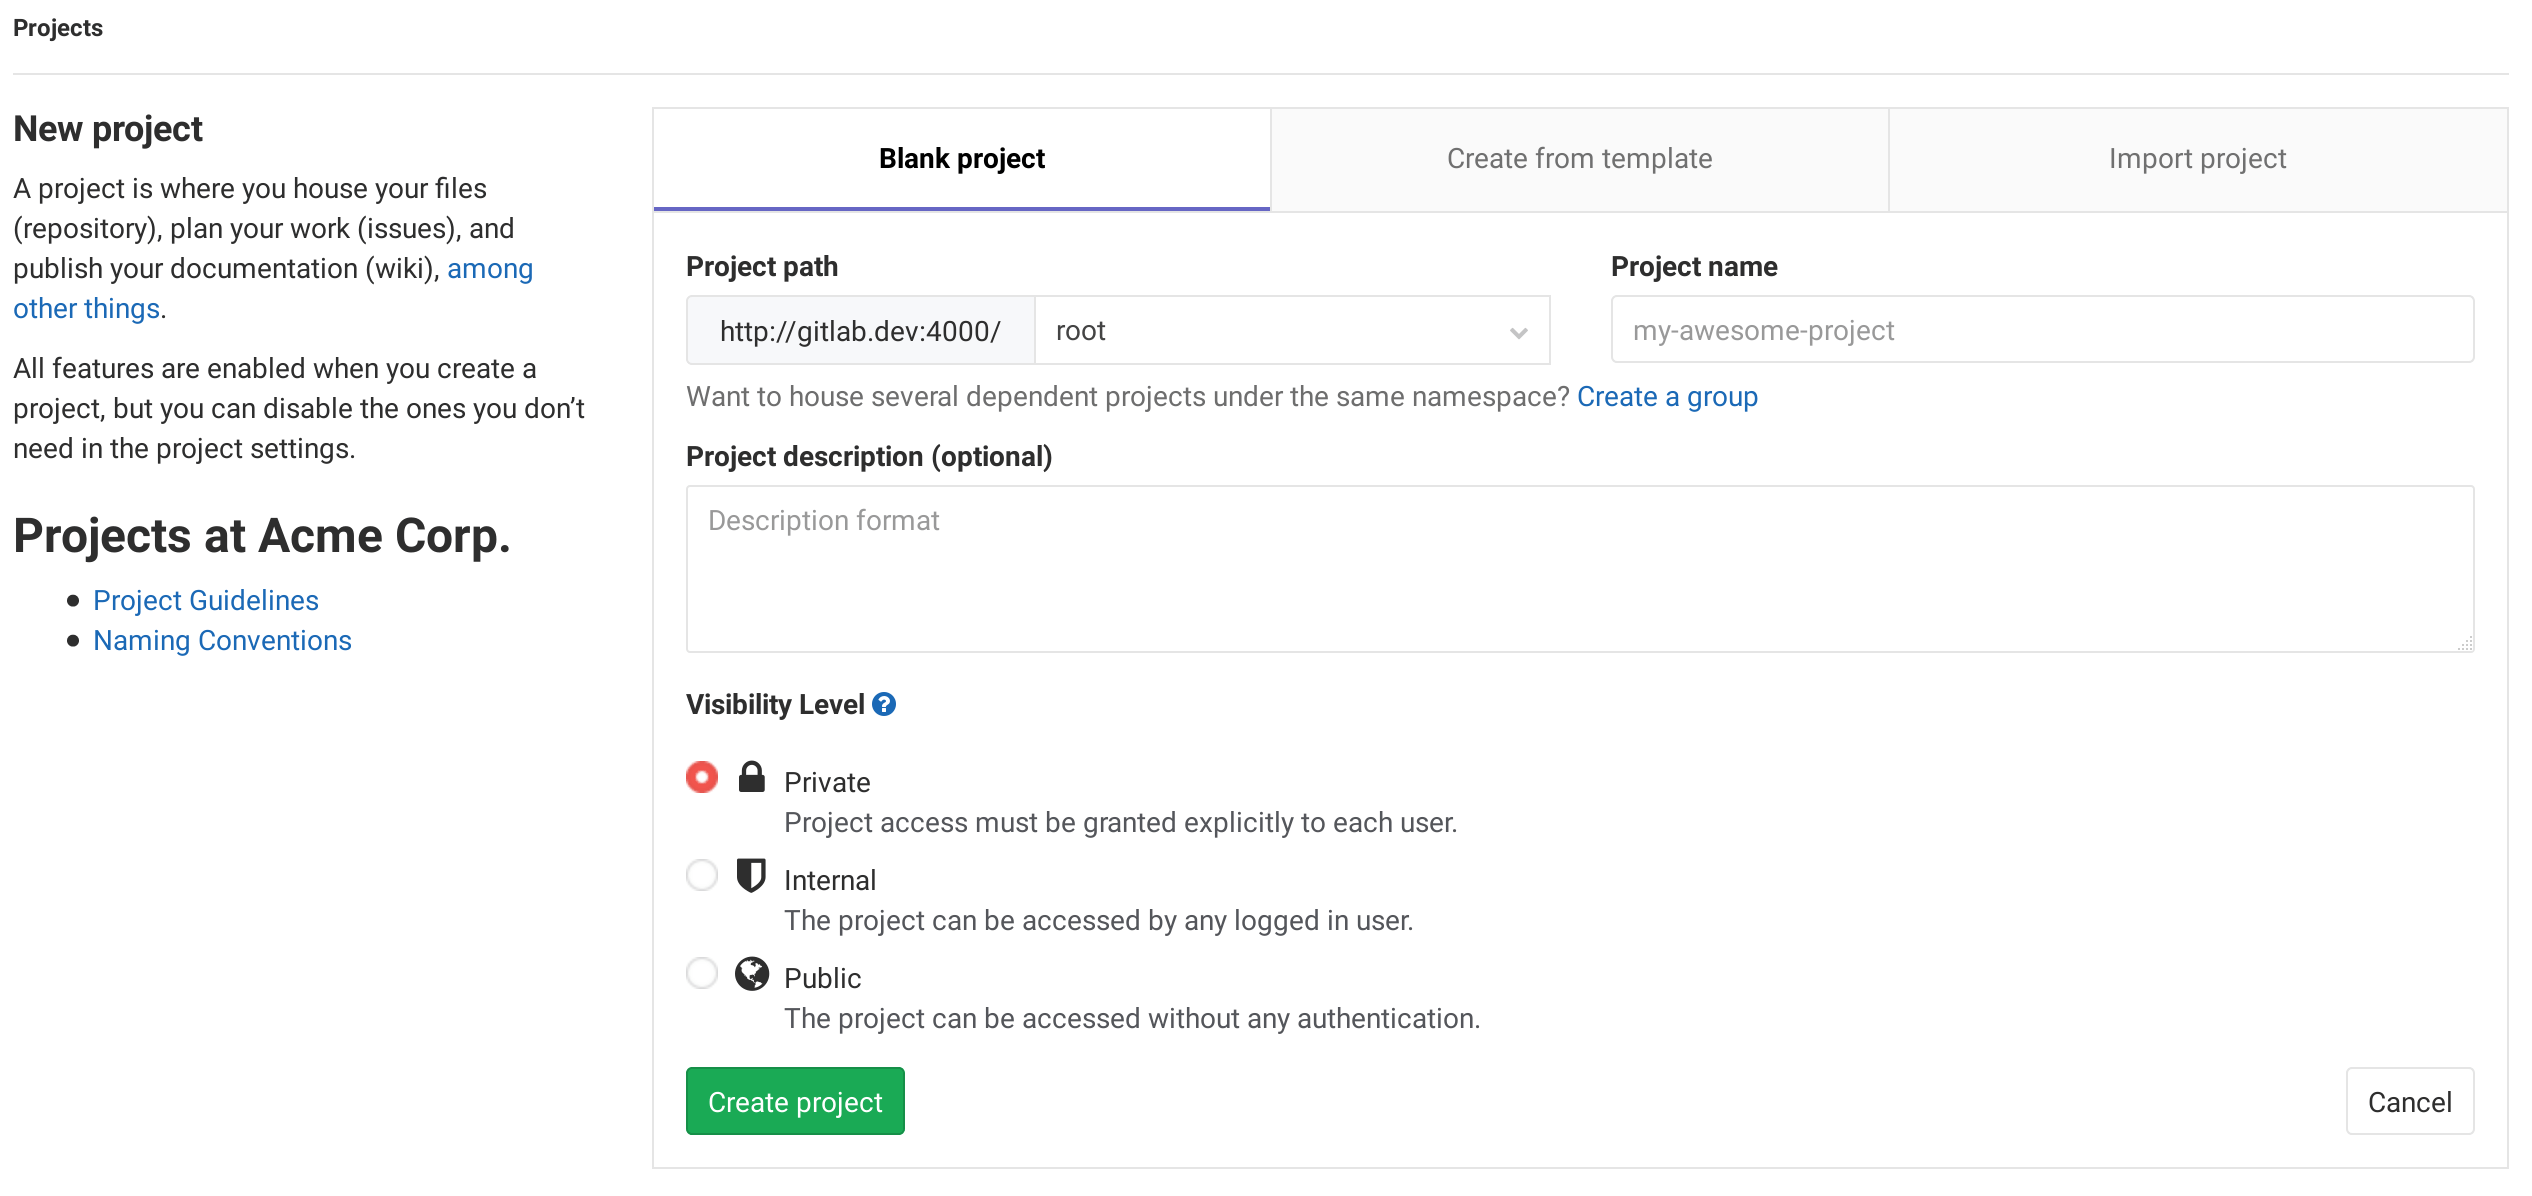Select the Internal visibility radio button

(x=702, y=875)
